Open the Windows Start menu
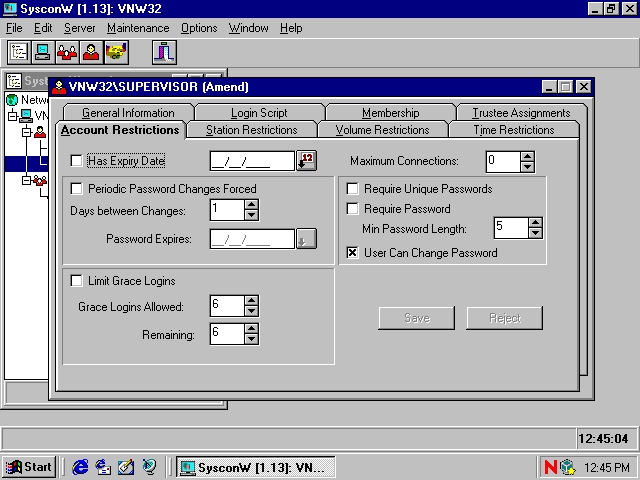The width and height of the screenshot is (640, 480). pyautogui.click(x=29, y=467)
